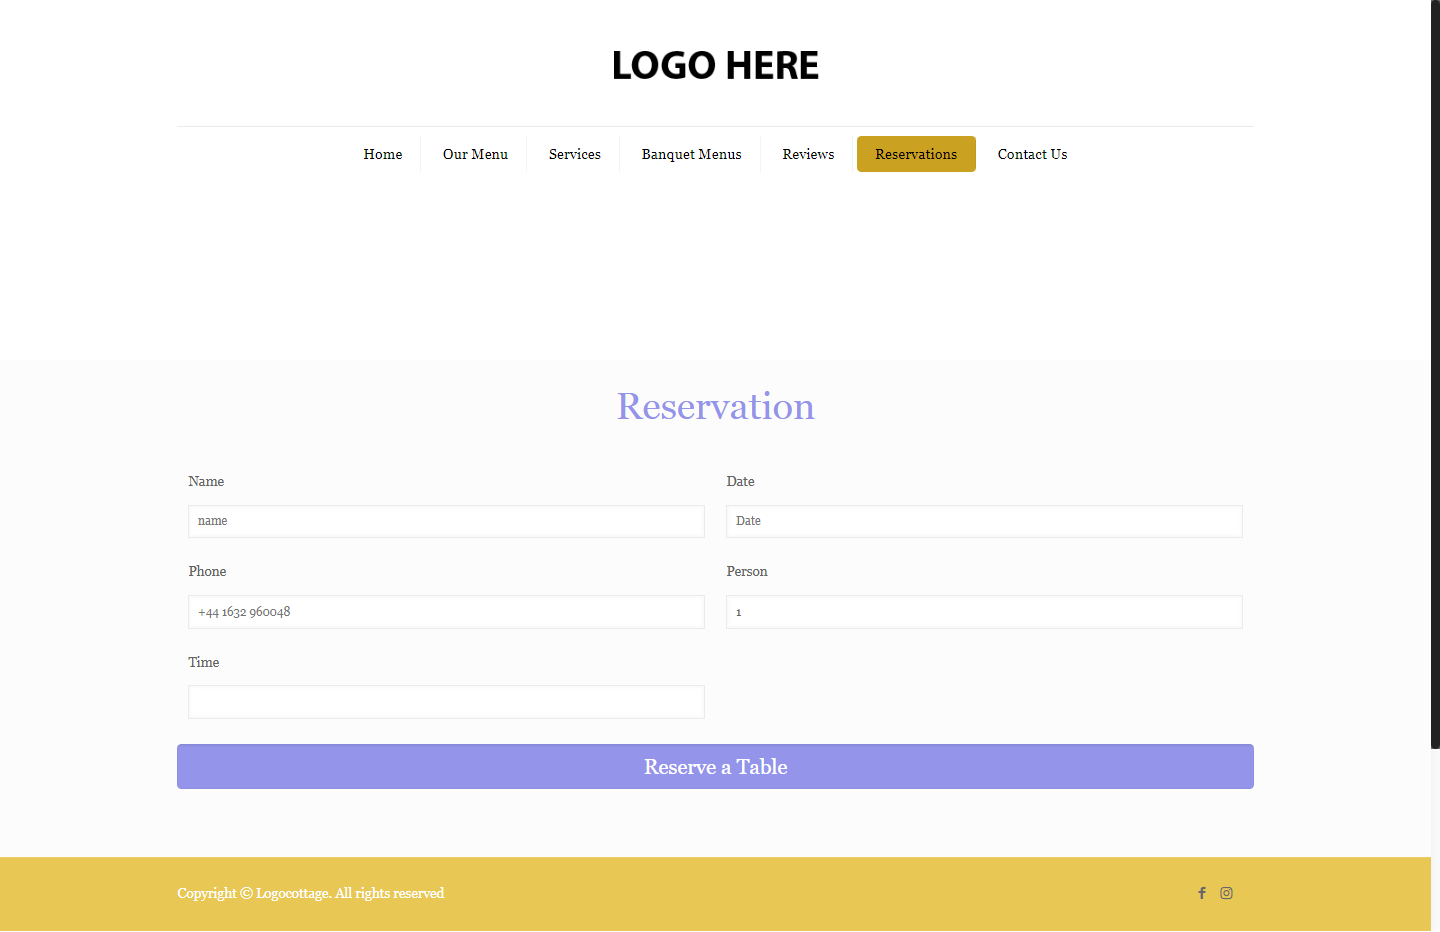1440x932 pixels.
Task: Click the Person field label
Action: (747, 571)
